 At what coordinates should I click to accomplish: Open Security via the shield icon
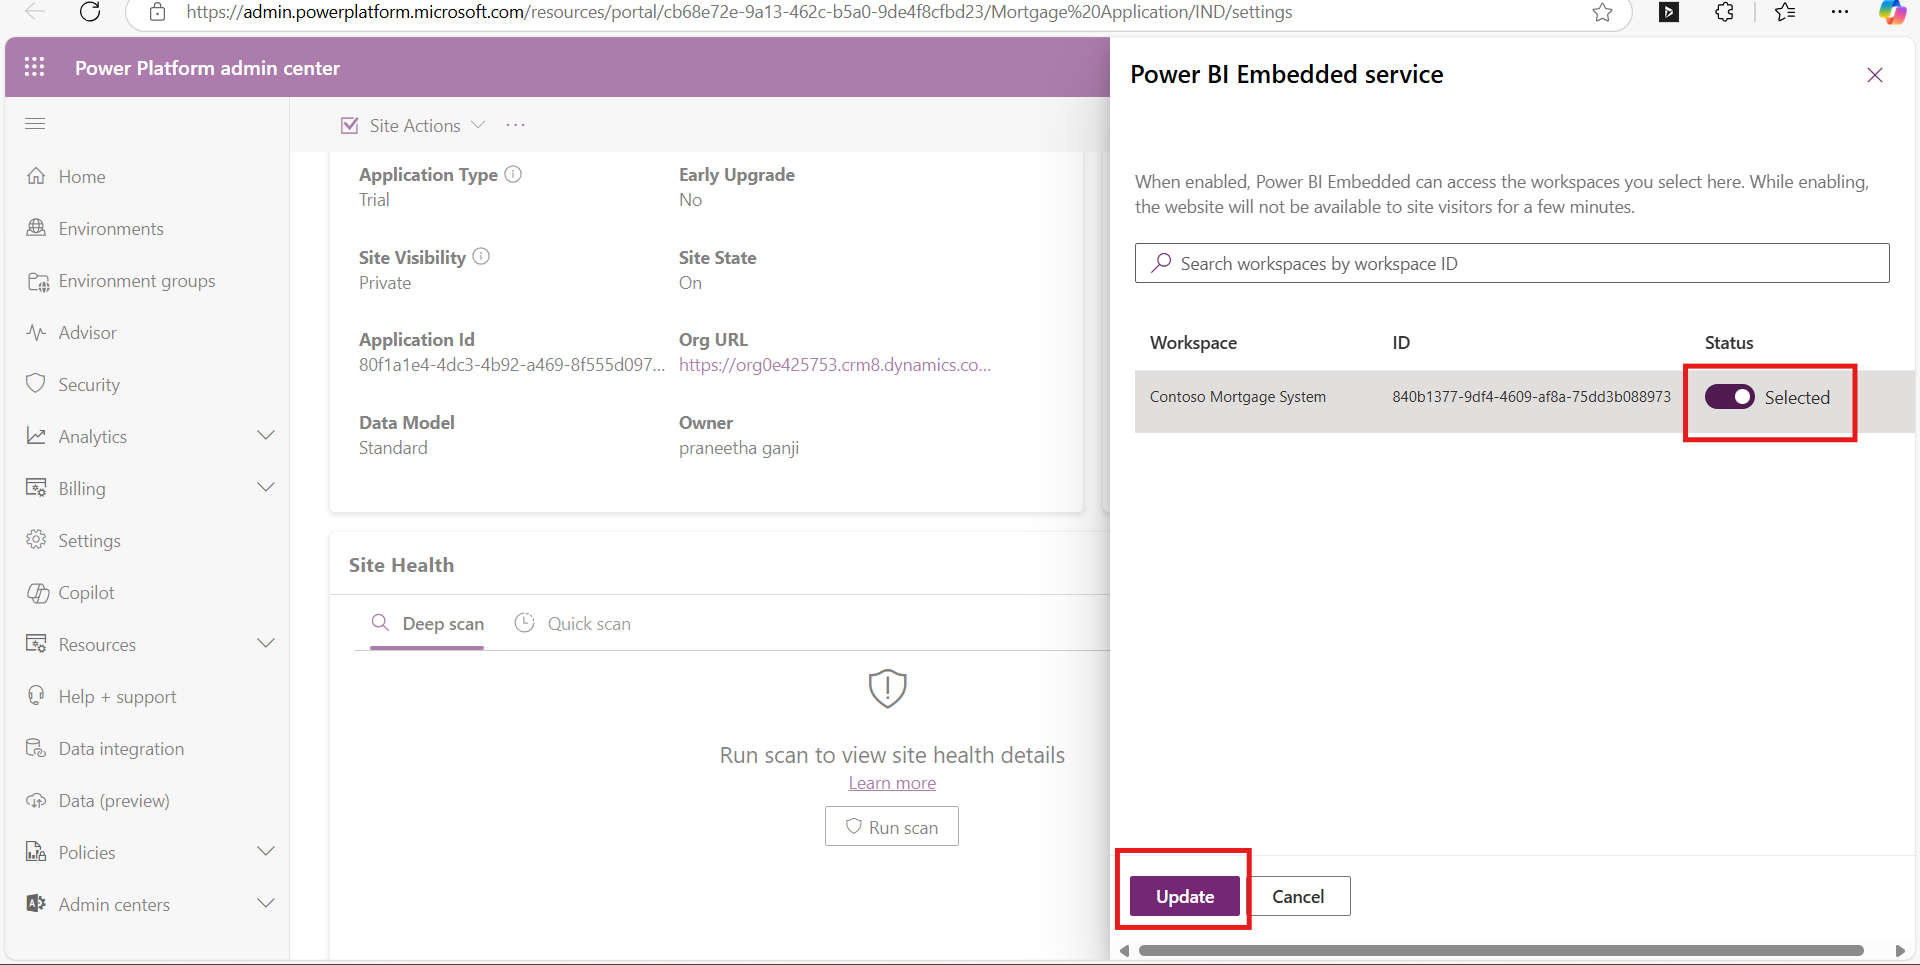click(36, 384)
